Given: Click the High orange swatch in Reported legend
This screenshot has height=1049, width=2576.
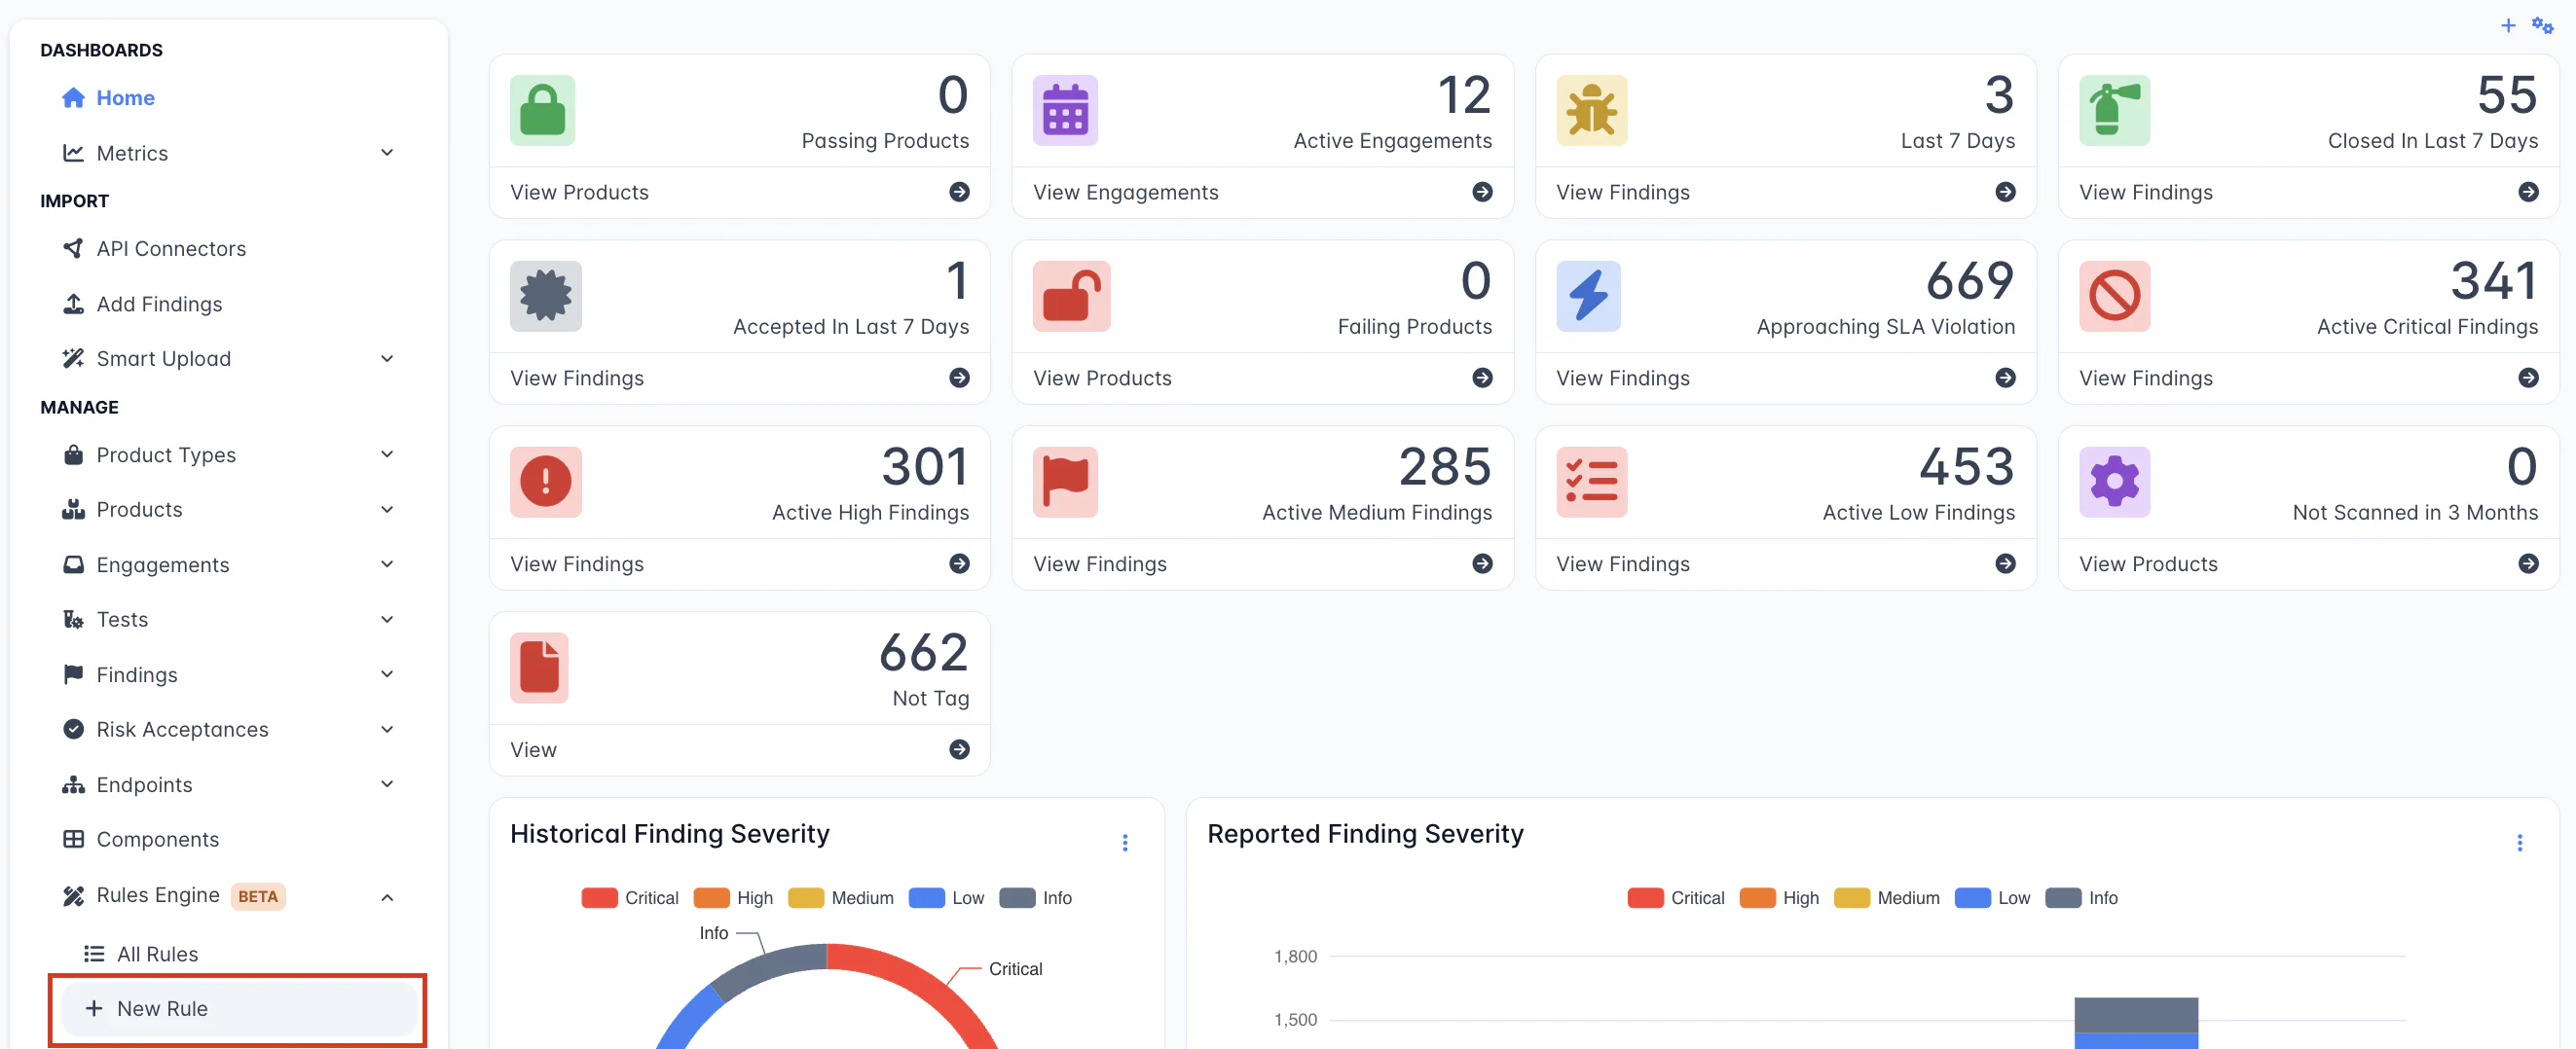Looking at the screenshot, I should coord(1757,898).
